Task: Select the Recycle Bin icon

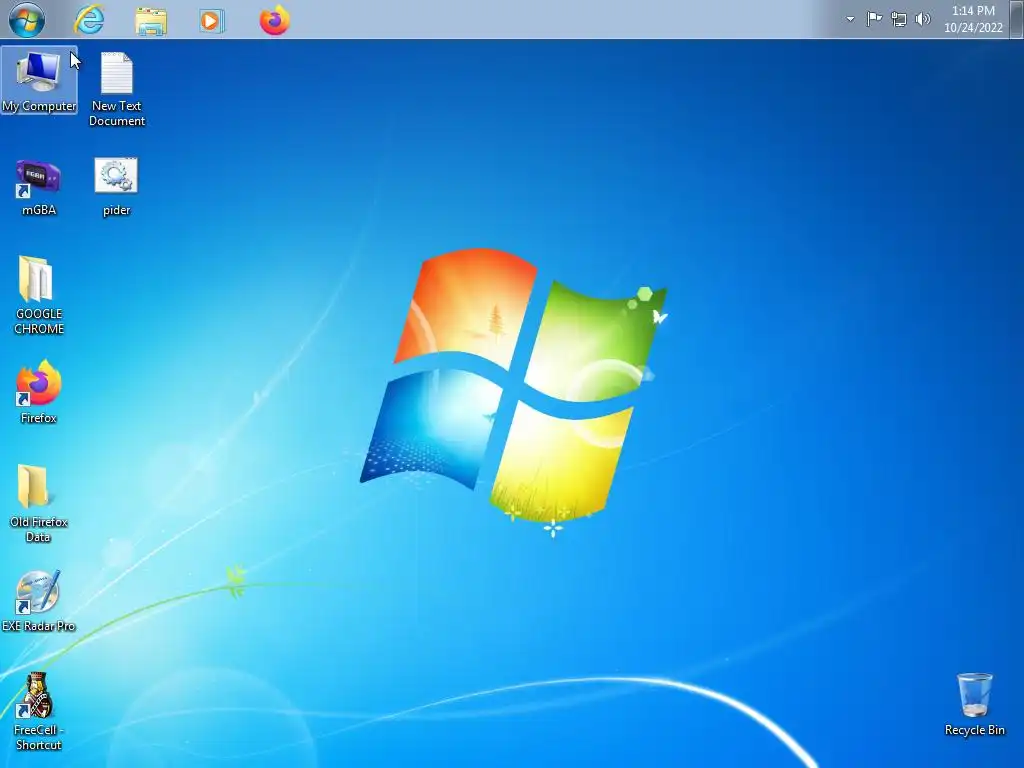Action: (974, 705)
